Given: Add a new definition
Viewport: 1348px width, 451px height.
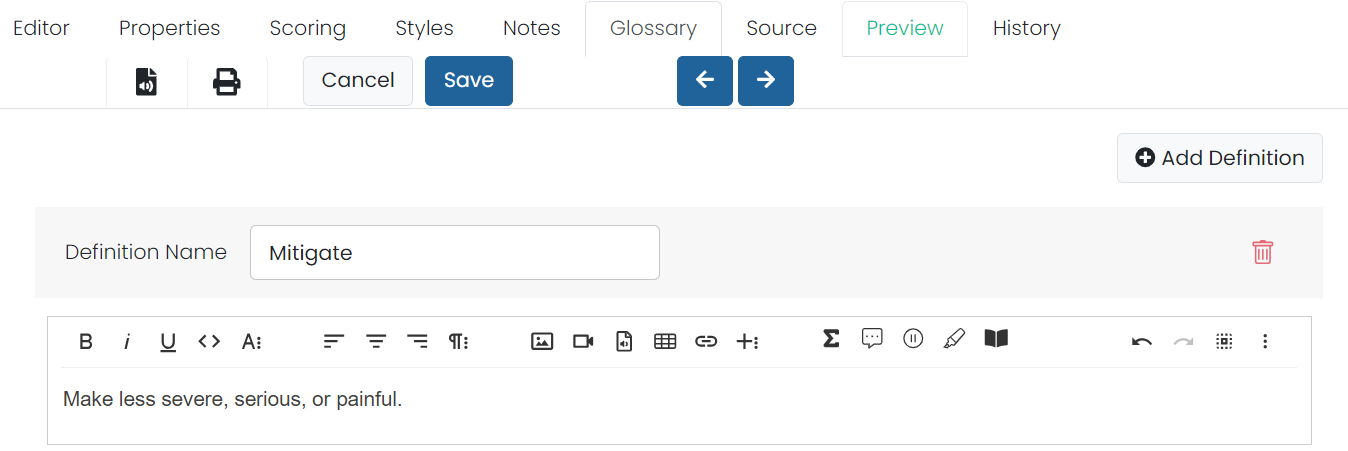Looking at the screenshot, I should 1220,158.
